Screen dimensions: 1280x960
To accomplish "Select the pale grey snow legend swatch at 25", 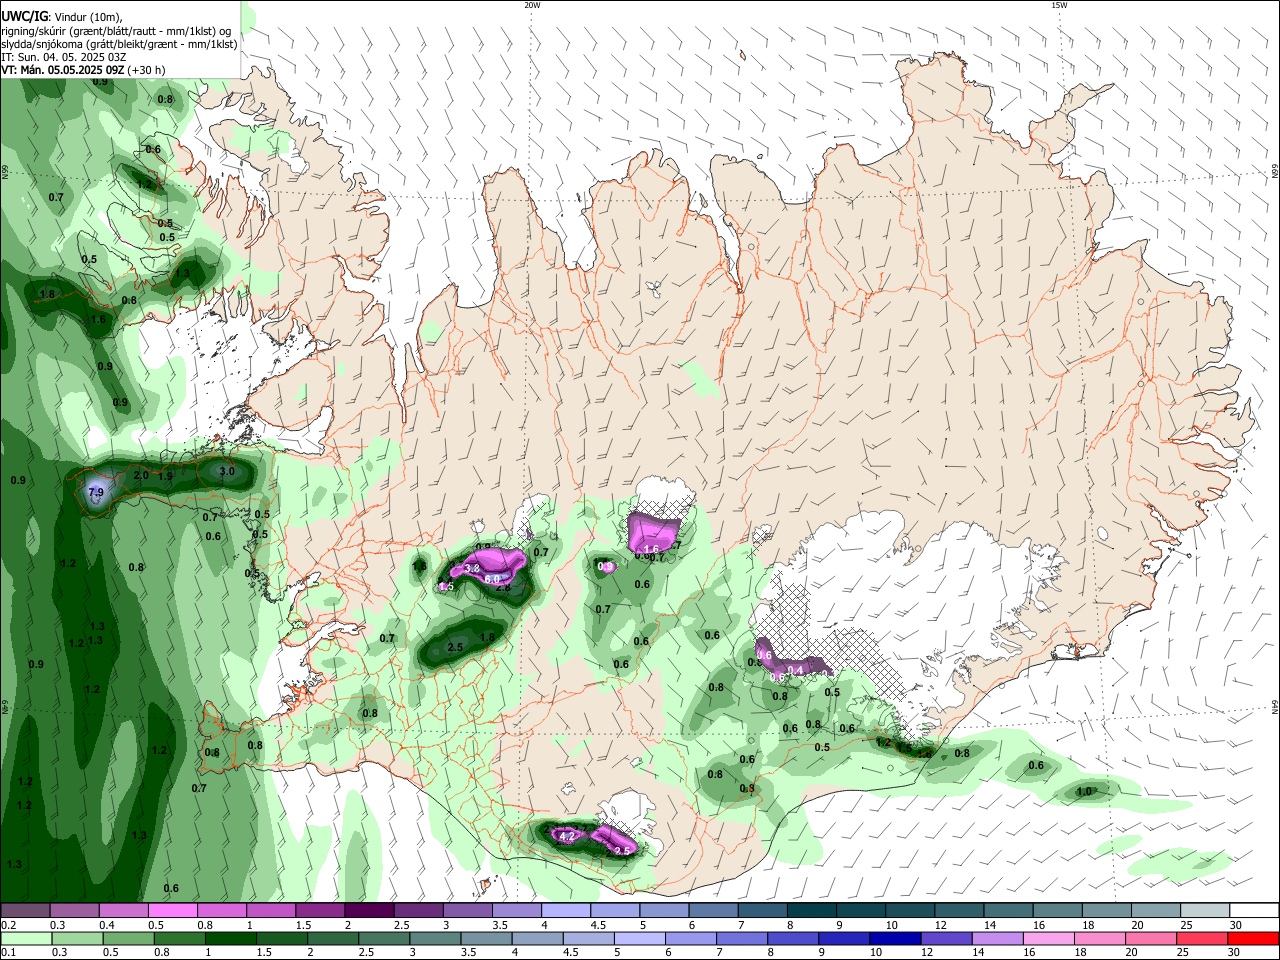I will tap(1203, 911).
